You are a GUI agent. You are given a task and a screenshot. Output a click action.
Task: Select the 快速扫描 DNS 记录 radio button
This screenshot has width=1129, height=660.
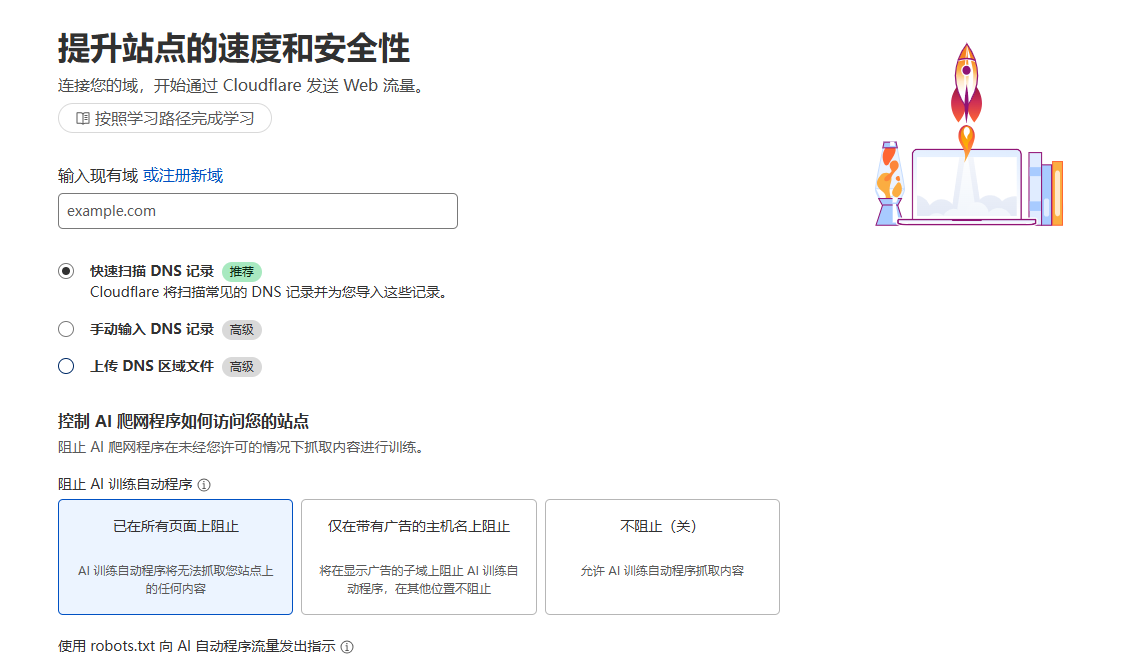point(66,271)
